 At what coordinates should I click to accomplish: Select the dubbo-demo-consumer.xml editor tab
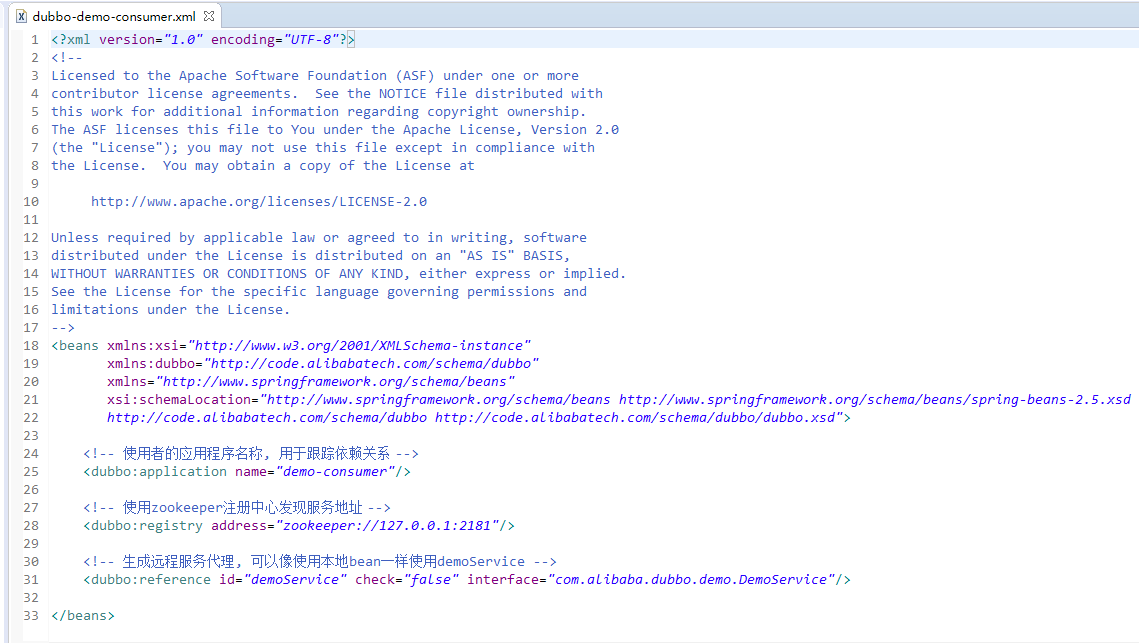(114, 16)
